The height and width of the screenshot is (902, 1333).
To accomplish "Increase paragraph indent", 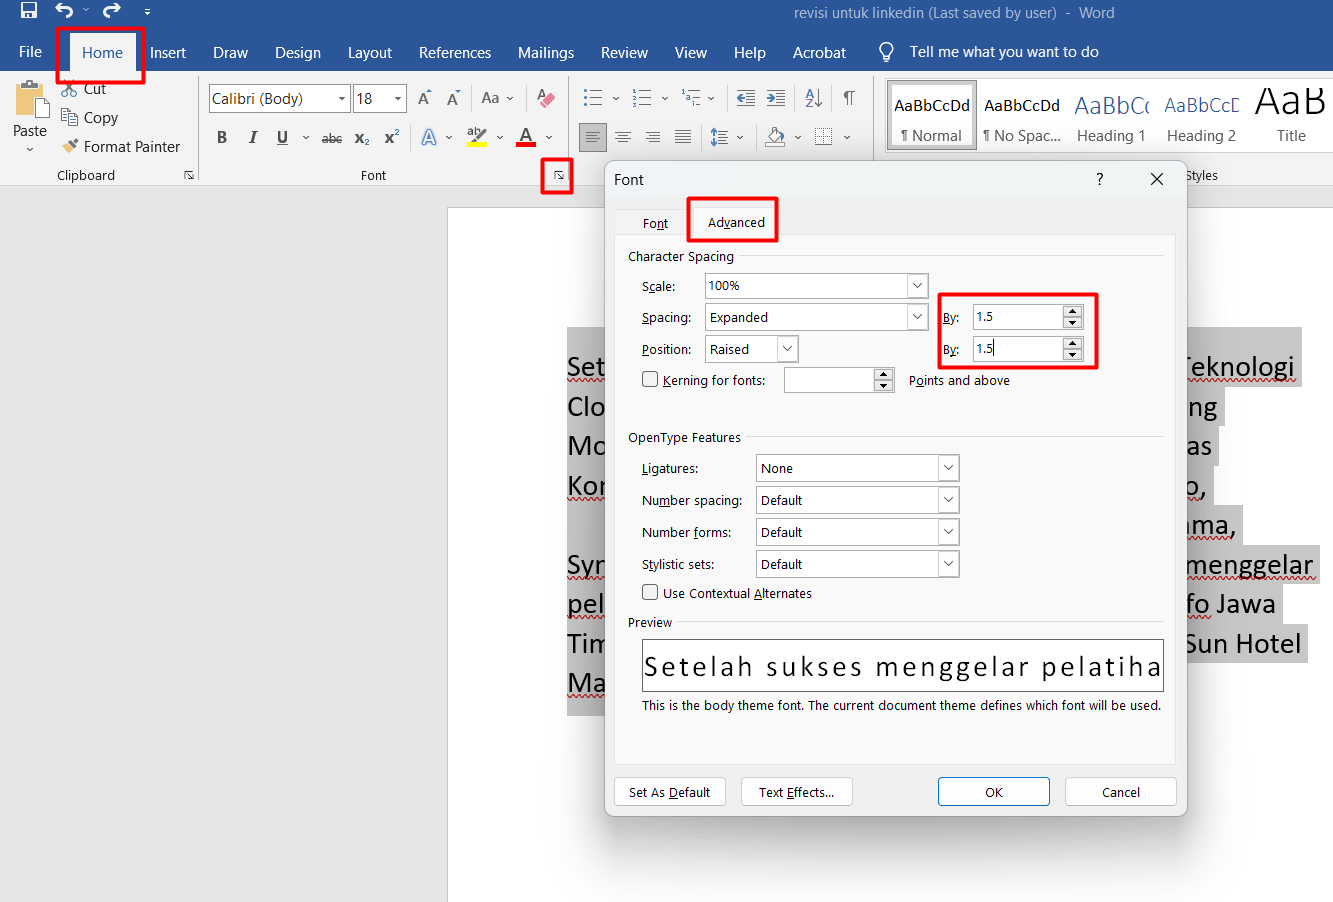I will click(776, 98).
